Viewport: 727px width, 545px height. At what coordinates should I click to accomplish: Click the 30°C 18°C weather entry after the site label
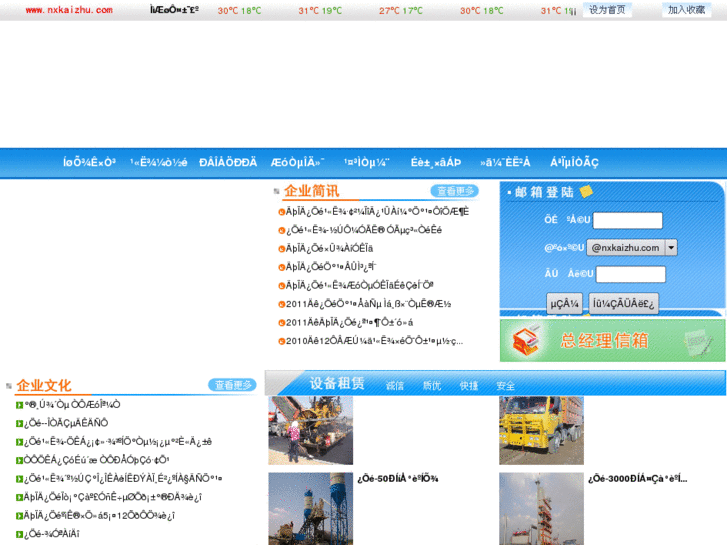(x=240, y=11)
